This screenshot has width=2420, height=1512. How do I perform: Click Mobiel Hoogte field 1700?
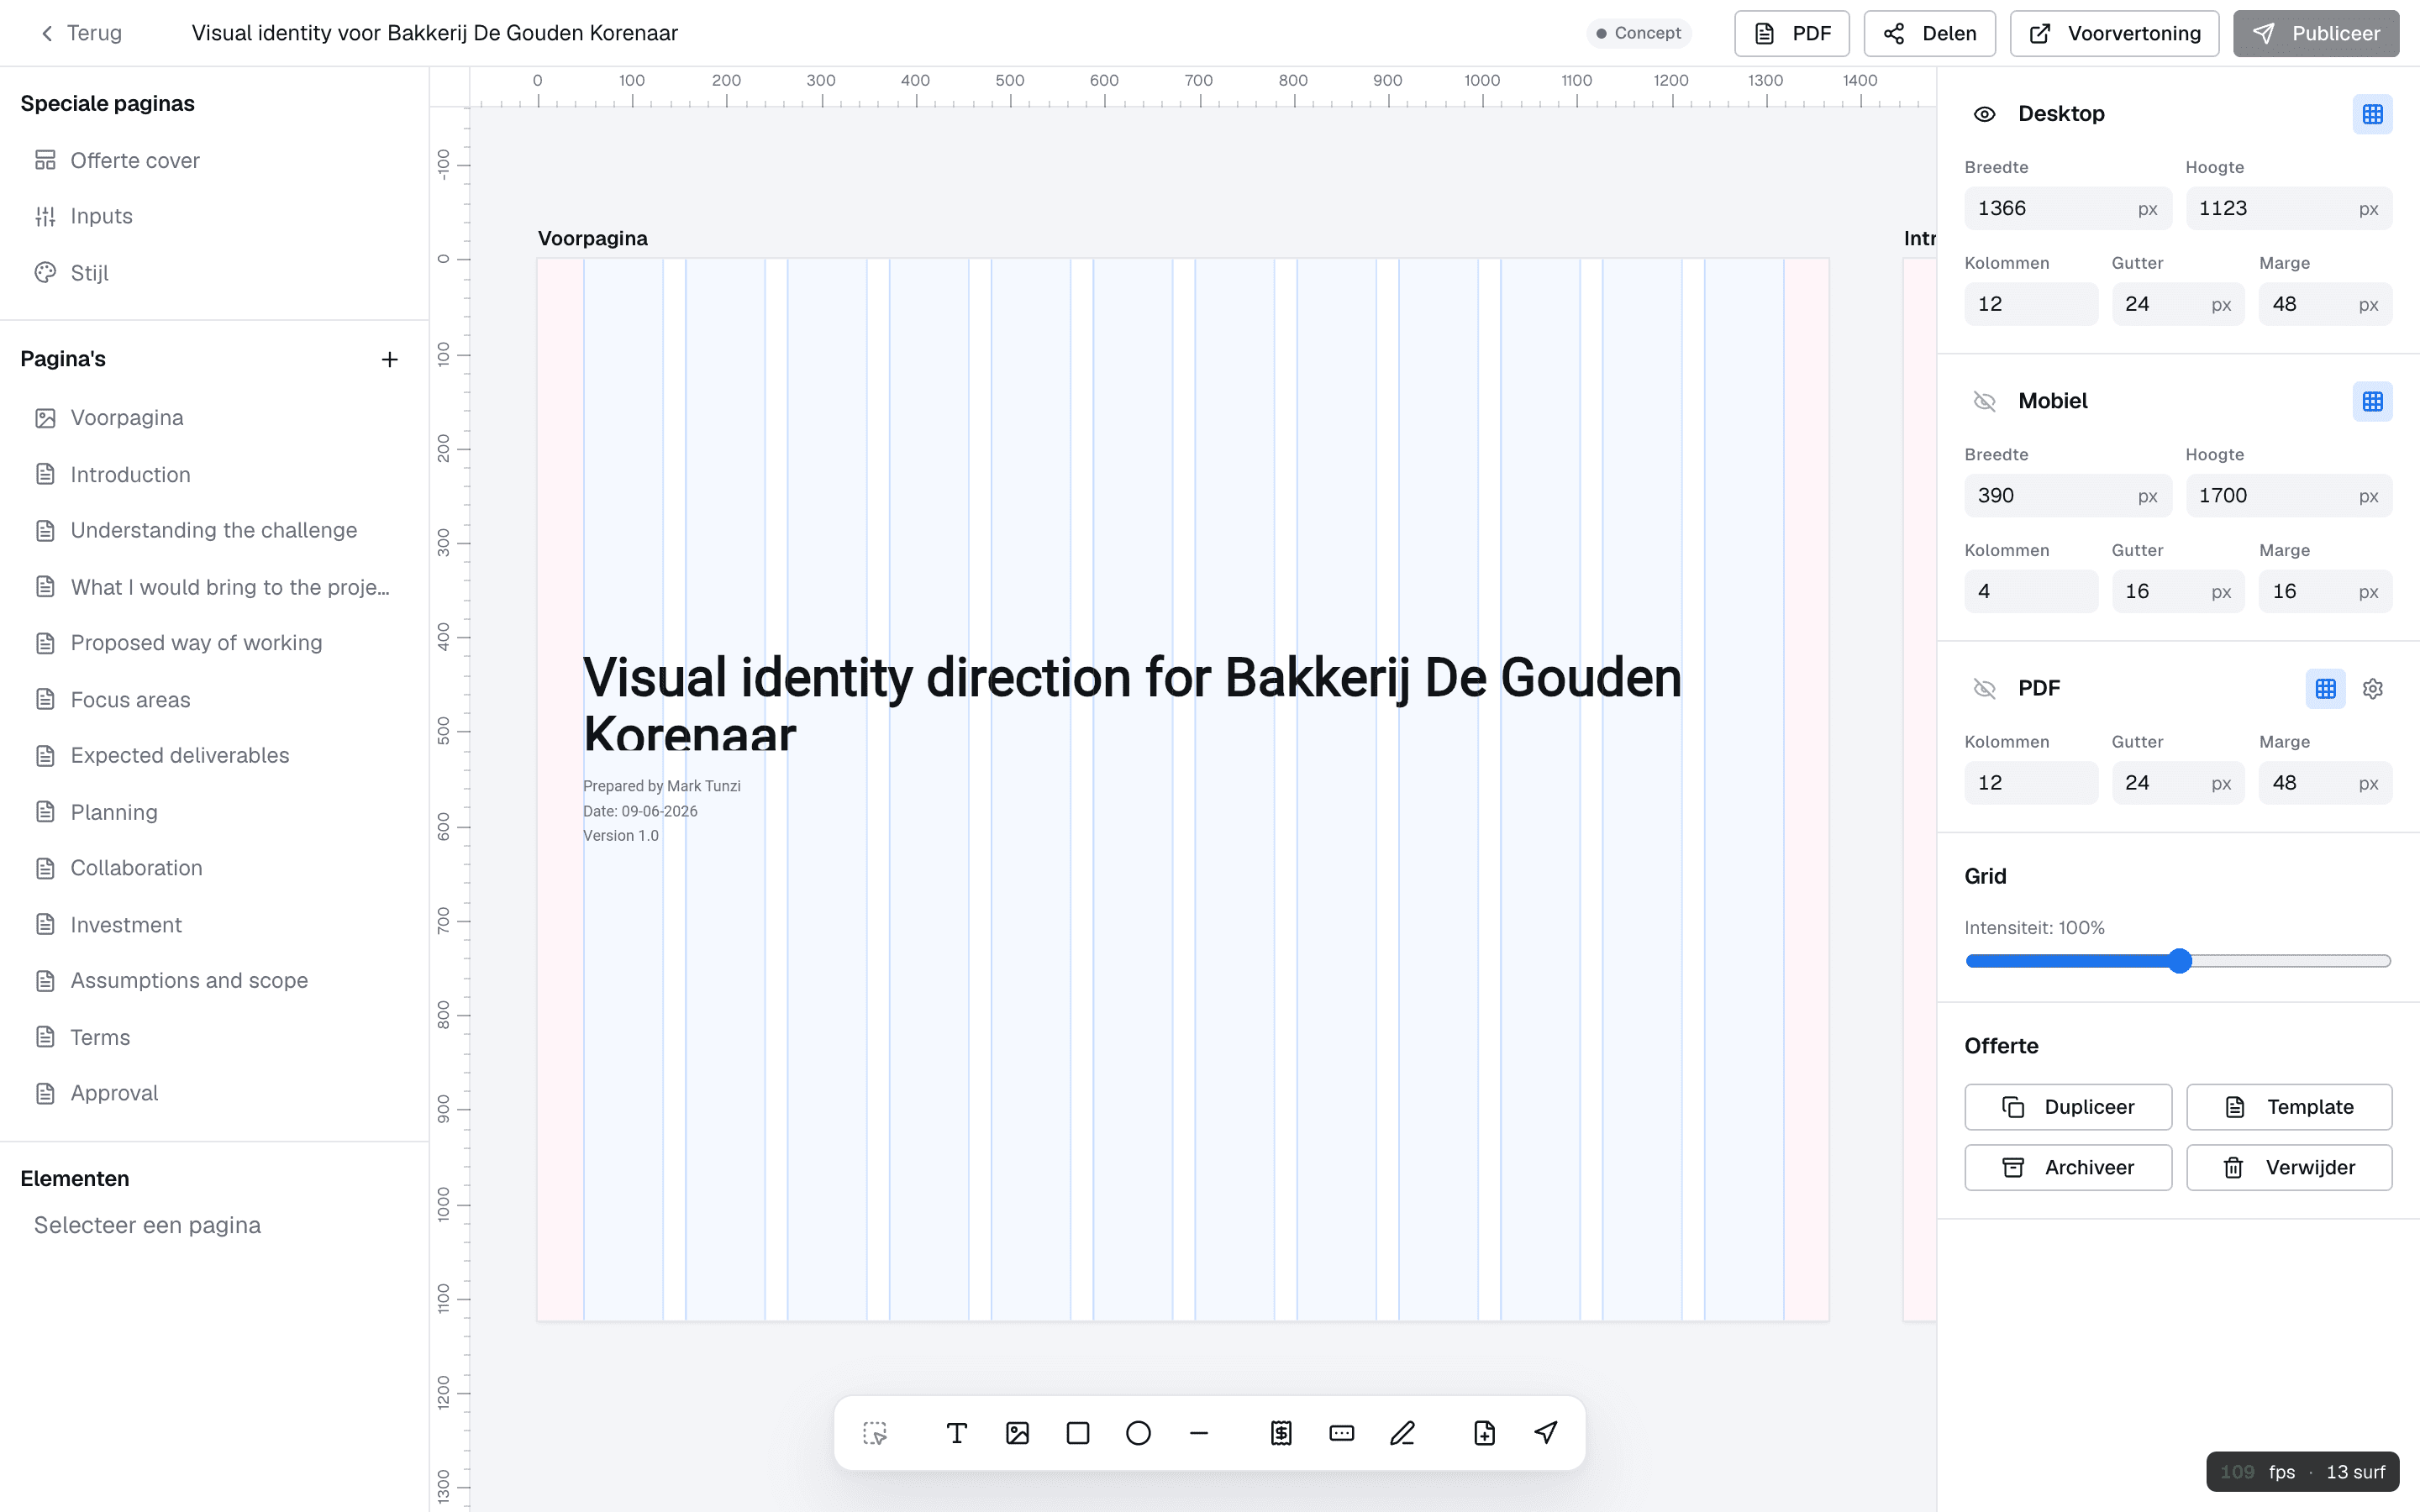tap(2288, 495)
